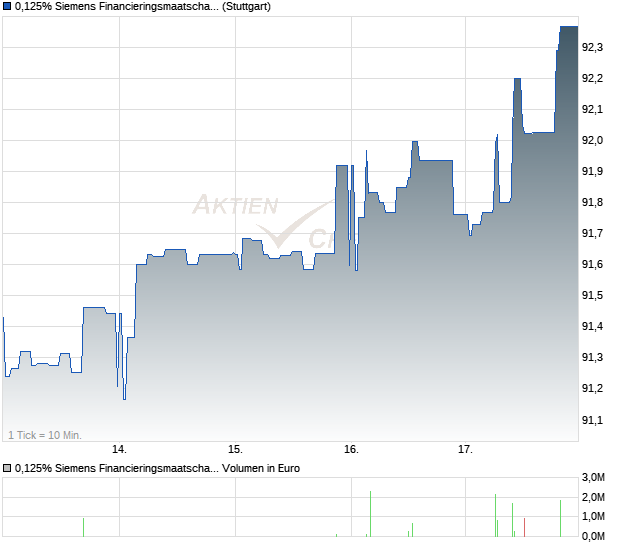The height and width of the screenshot is (546, 620).
Task: Click the red volume bar on day 17
Action: [x=524, y=527]
